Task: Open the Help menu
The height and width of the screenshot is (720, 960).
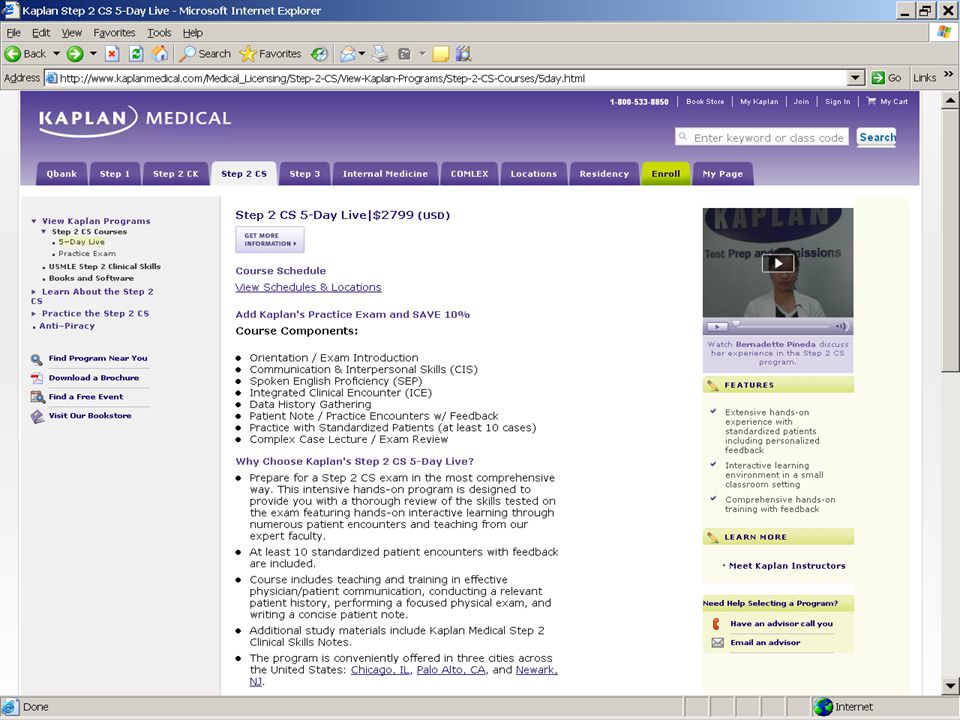Action: coord(193,33)
